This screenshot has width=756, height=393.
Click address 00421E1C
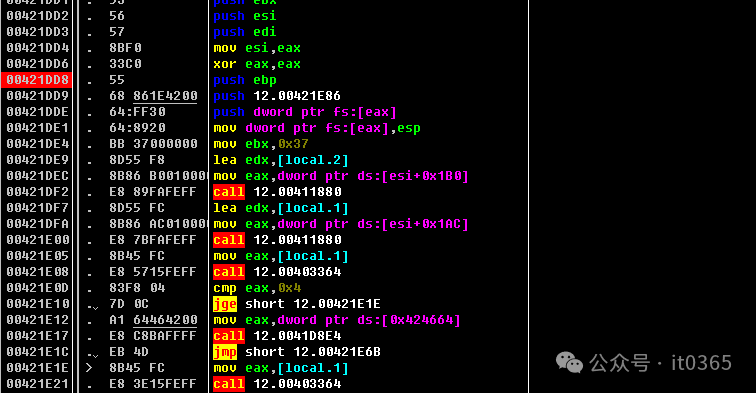(37, 352)
